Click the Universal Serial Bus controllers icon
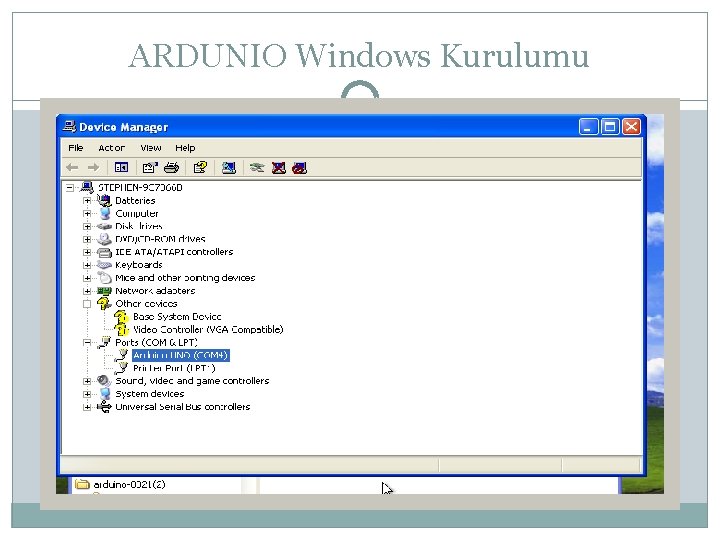 (x=104, y=406)
